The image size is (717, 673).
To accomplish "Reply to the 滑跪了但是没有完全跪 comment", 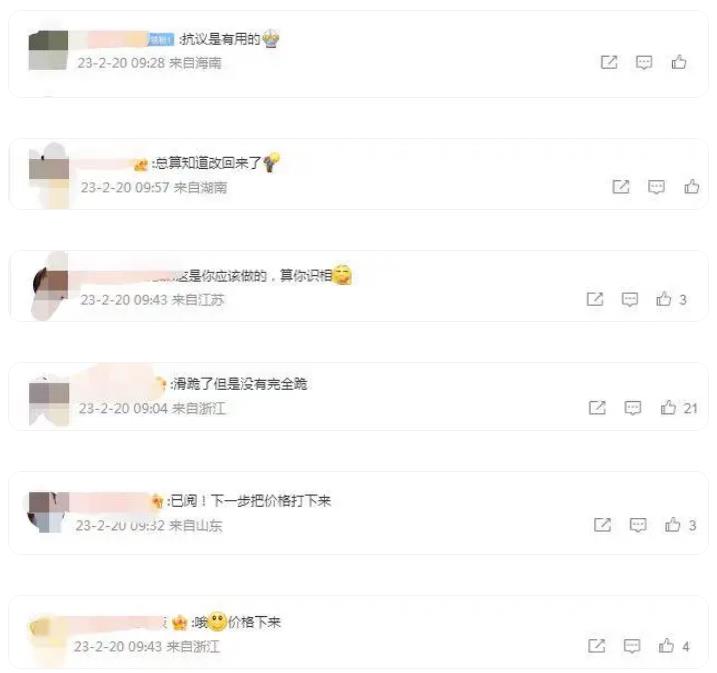I will tap(633, 407).
